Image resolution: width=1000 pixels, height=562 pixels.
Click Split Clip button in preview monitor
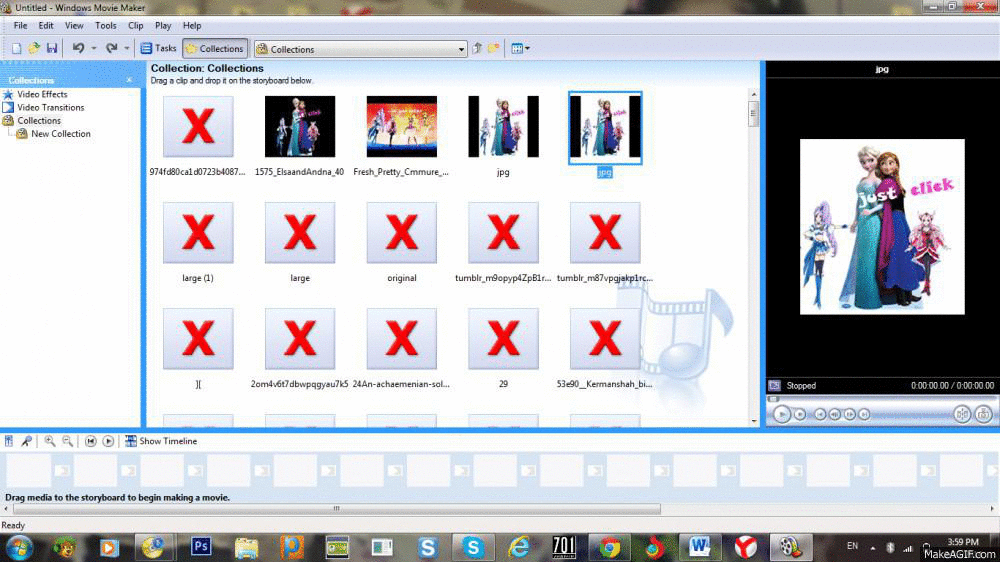pyautogui.click(x=962, y=414)
